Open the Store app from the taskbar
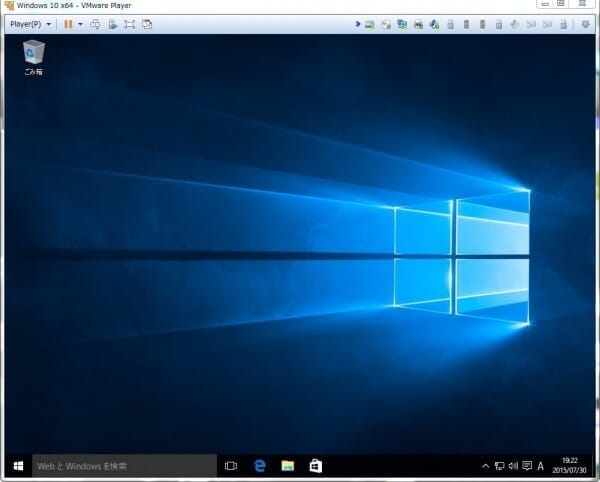The image size is (600, 482). click(315, 466)
